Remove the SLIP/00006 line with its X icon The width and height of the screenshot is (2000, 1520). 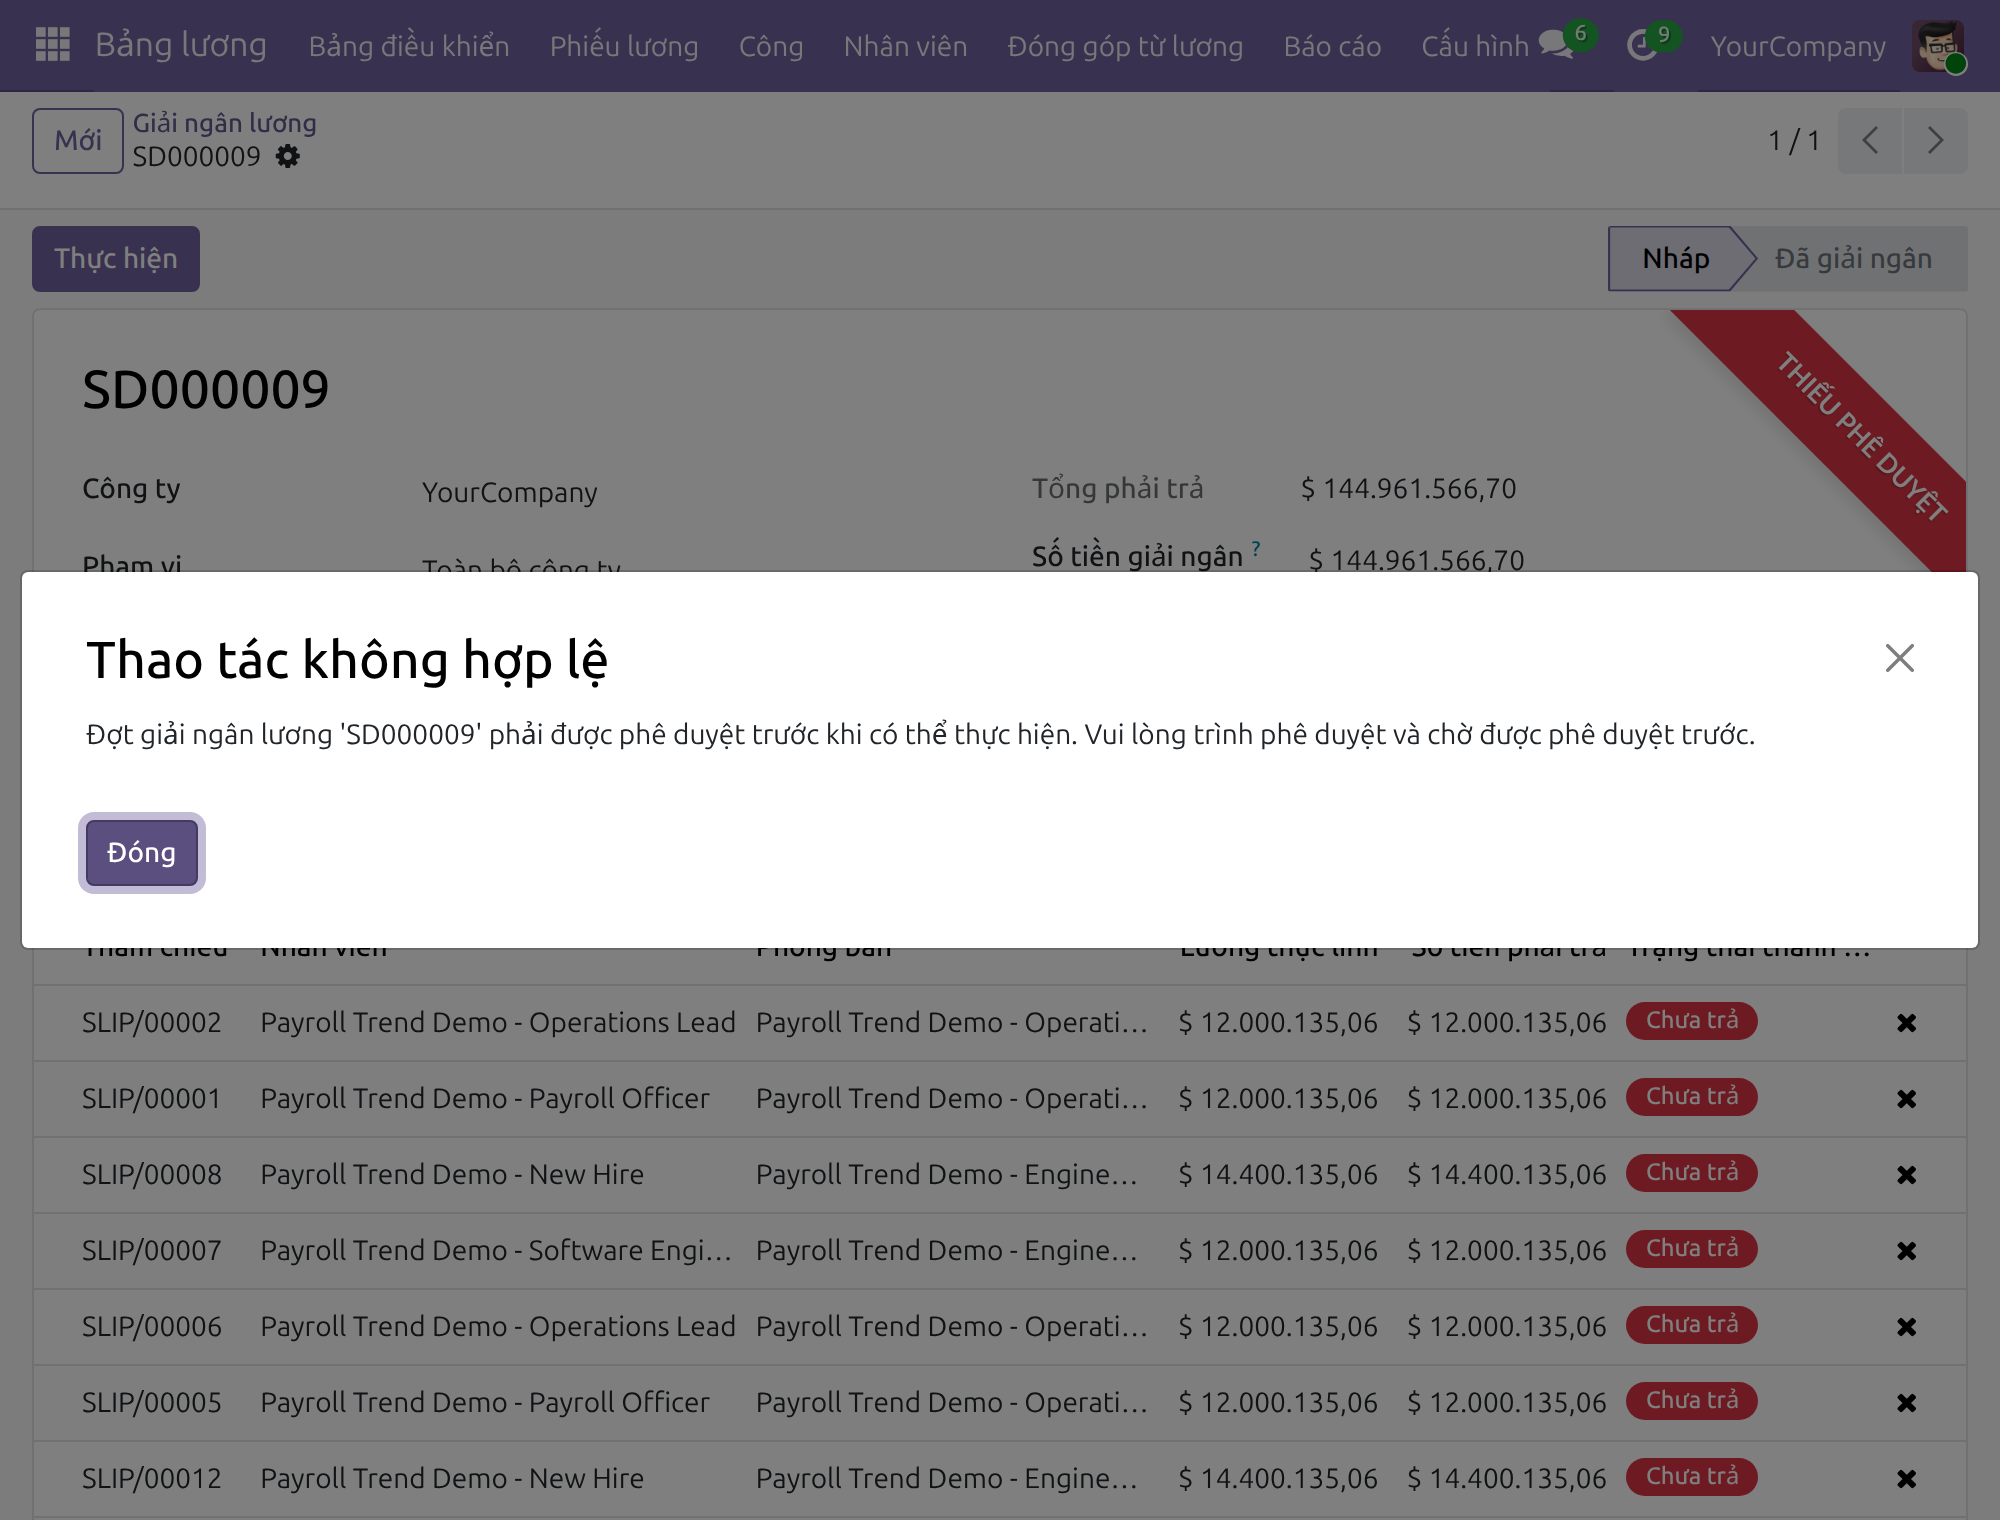1907,1327
